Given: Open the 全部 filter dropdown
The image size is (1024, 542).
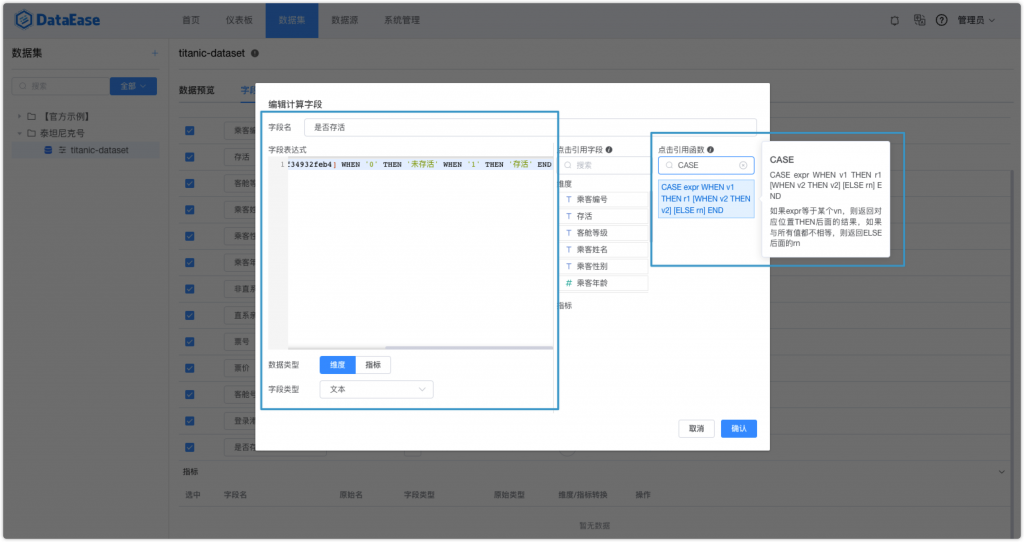Looking at the screenshot, I should pos(133,86).
